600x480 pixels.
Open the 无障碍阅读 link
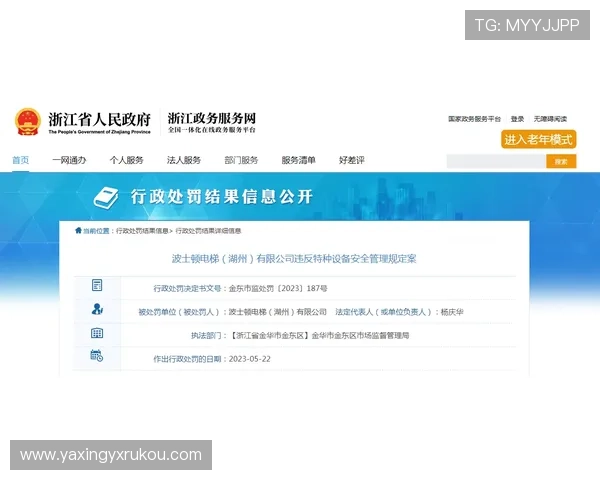[550, 119]
